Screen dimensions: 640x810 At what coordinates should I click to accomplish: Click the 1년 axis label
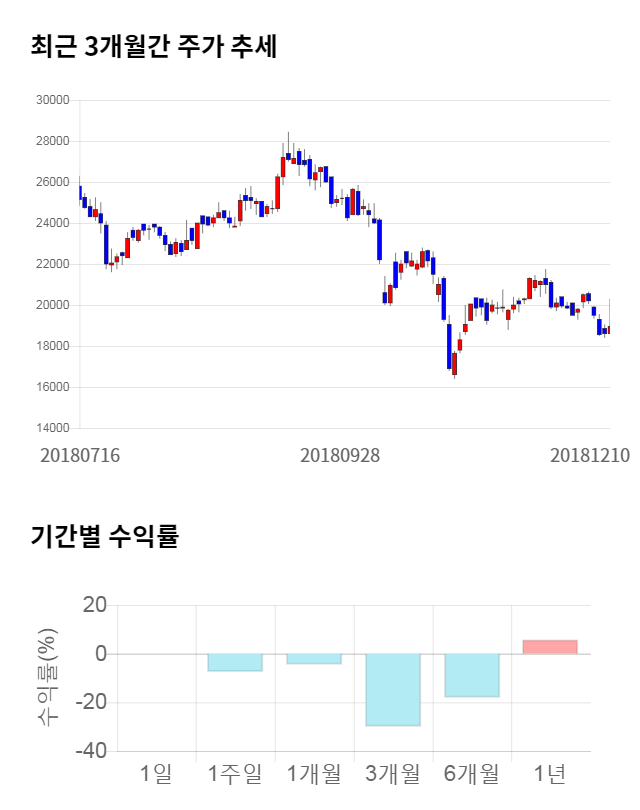pyautogui.click(x=550, y=773)
